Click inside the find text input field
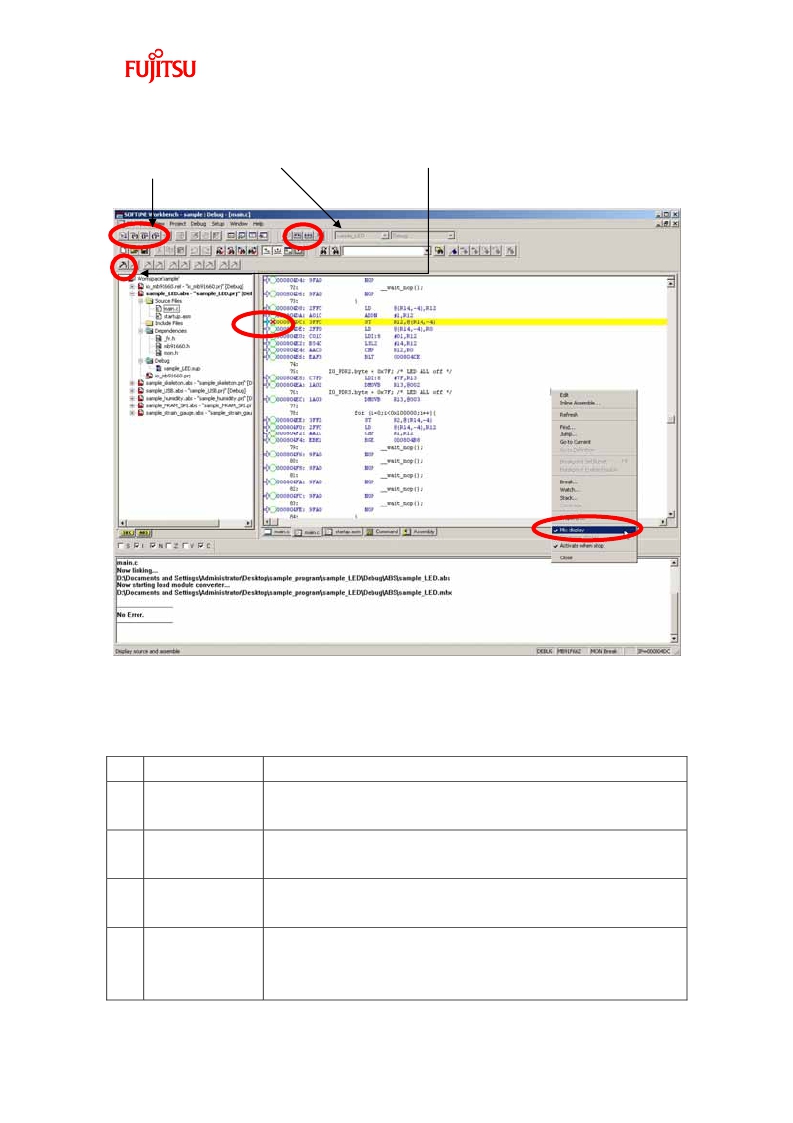Image resolution: width=793 pixels, height=1123 pixels. click(x=383, y=251)
